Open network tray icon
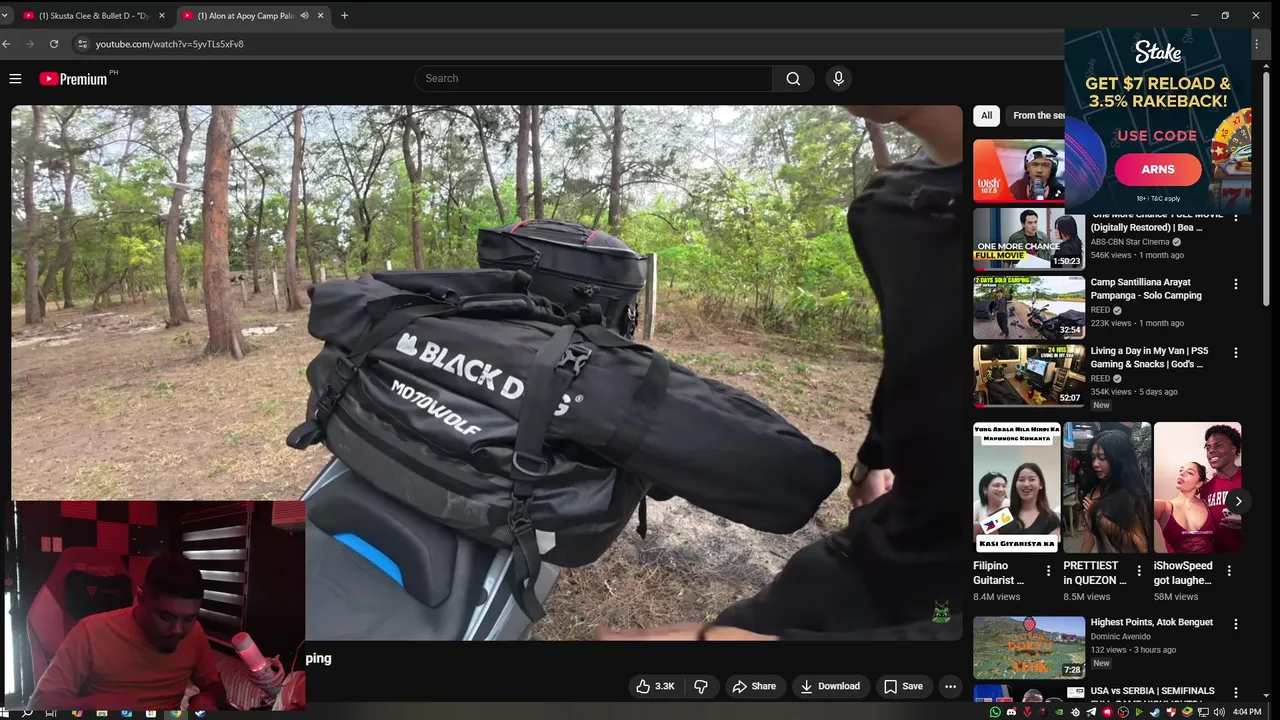The image size is (1280, 720). [x=1203, y=712]
